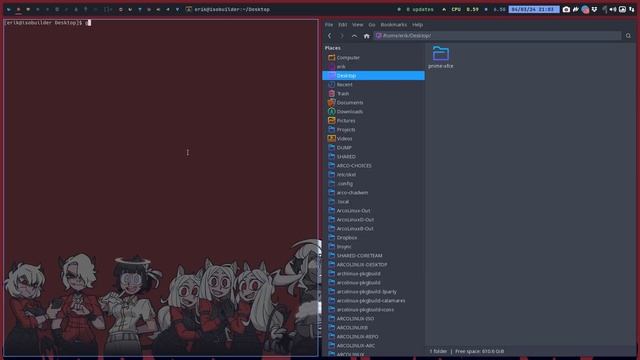Click the screenshot camera icon in the tray
The width and height of the screenshot is (640, 360).
click(x=566, y=9)
